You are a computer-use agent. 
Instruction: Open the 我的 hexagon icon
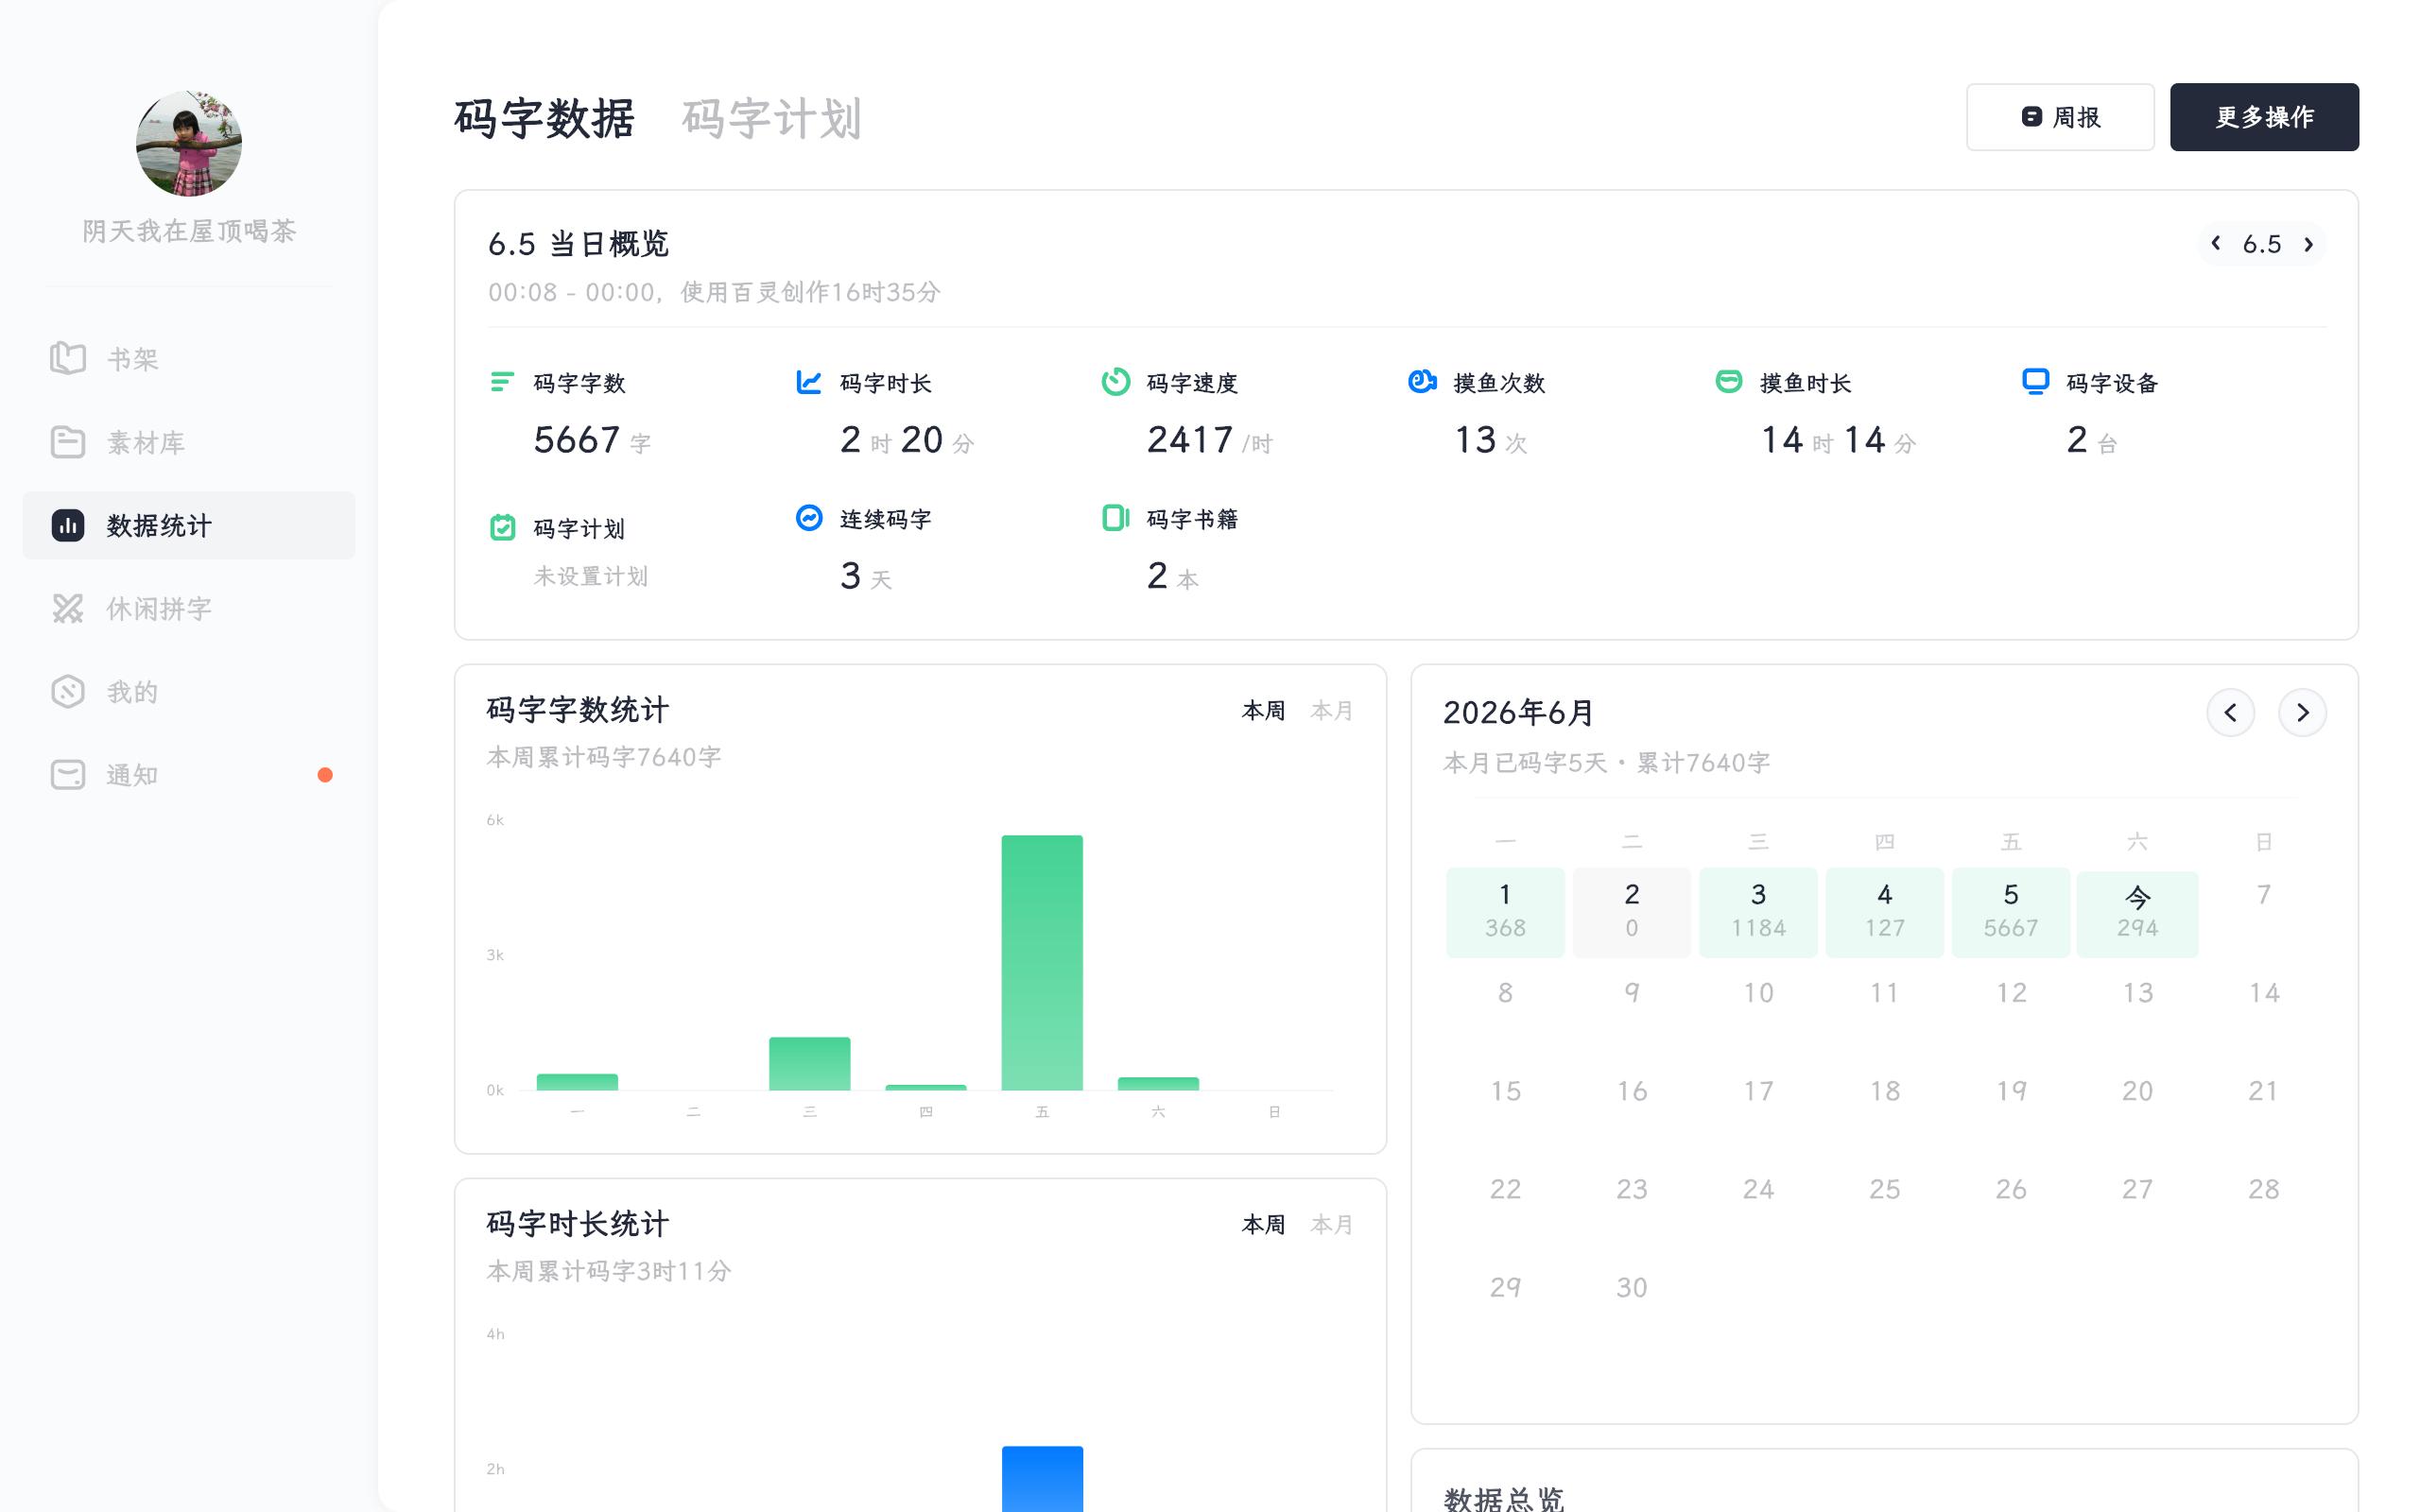68,691
